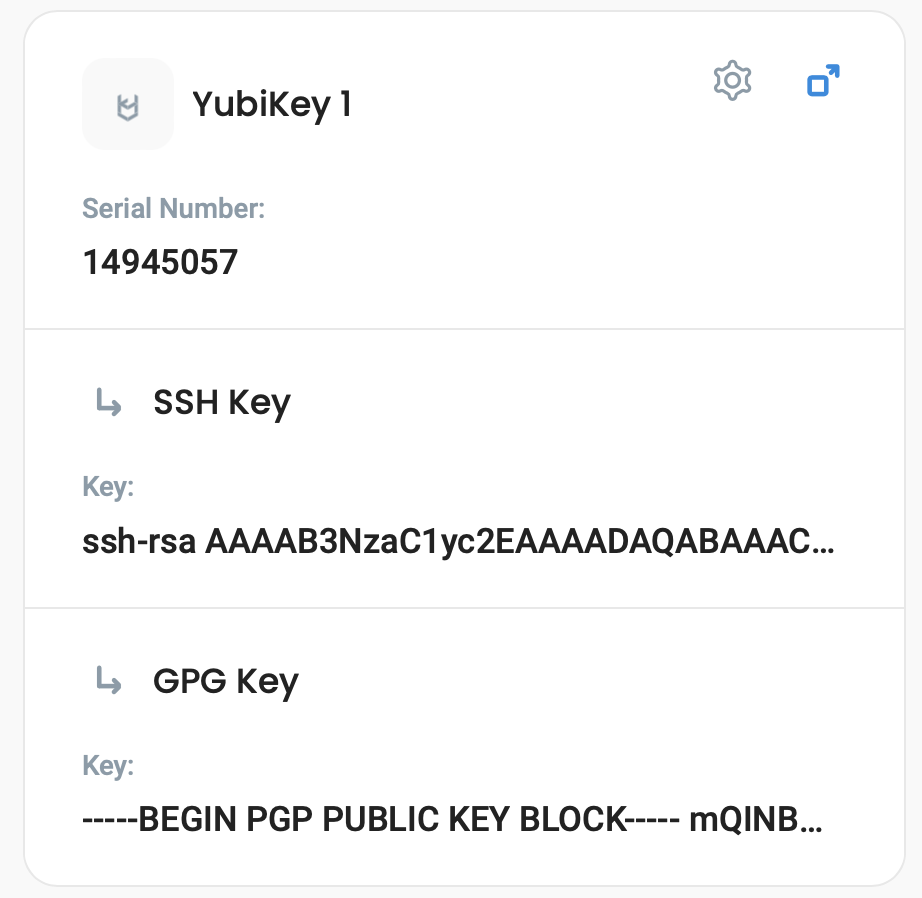Select the BEGIN PGP PUBLIC KEY BLOCK text
Screen dimensions: 922x898
[x=382, y=821]
